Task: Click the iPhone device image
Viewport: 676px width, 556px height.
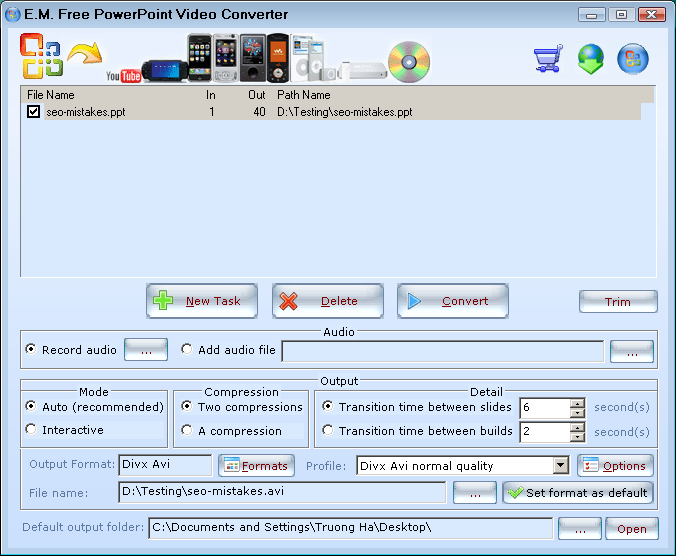Action: point(200,58)
